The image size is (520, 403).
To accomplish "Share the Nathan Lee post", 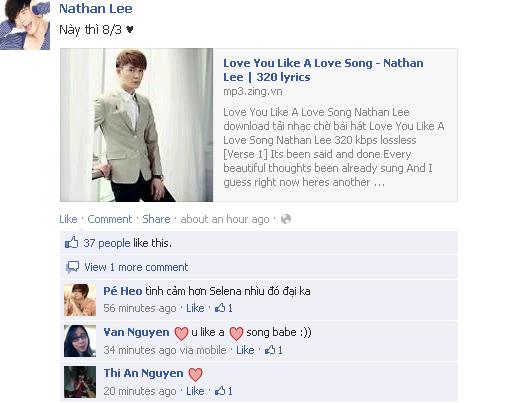I will click(x=156, y=219).
